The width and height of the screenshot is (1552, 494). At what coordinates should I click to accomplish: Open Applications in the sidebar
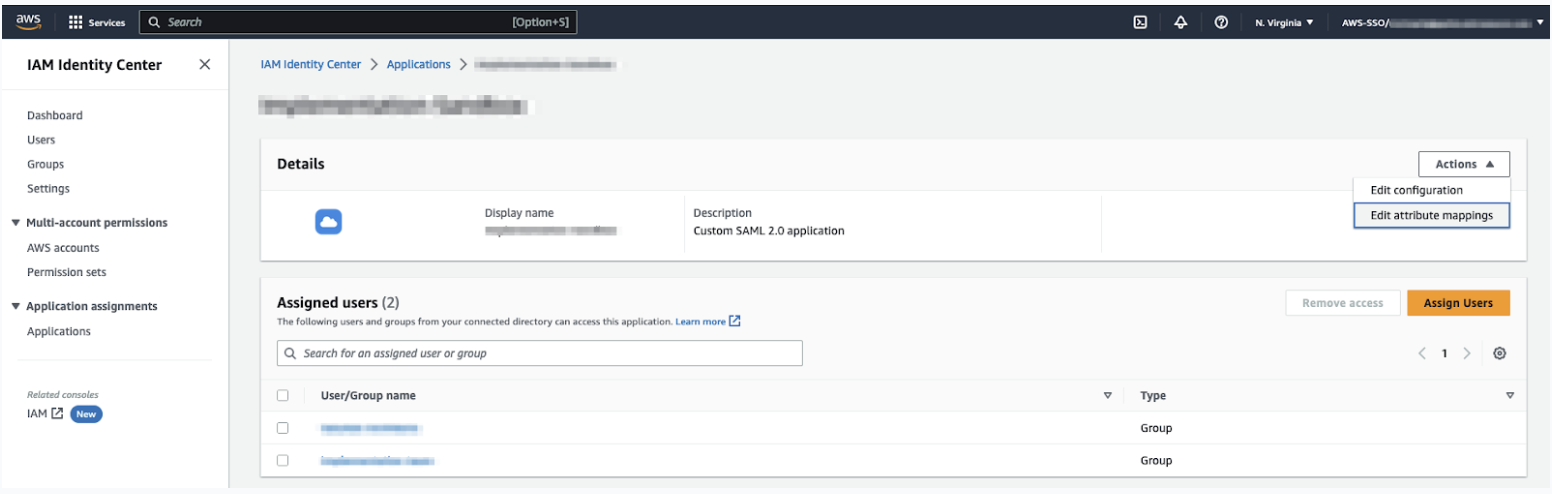[59, 331]
